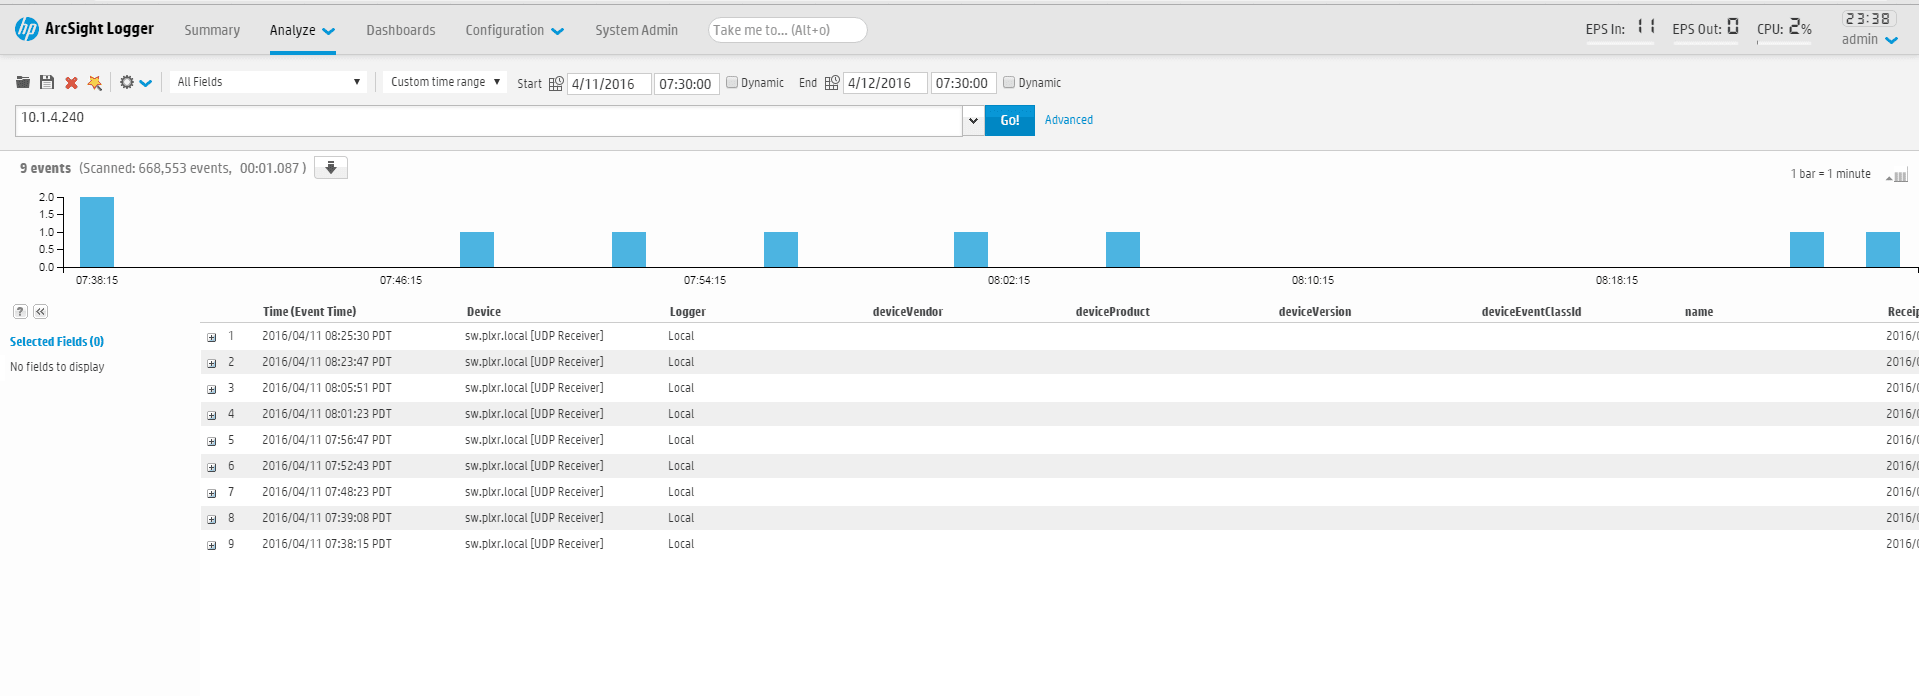
Task: Open the Dashboards menu
Action: 401,30
